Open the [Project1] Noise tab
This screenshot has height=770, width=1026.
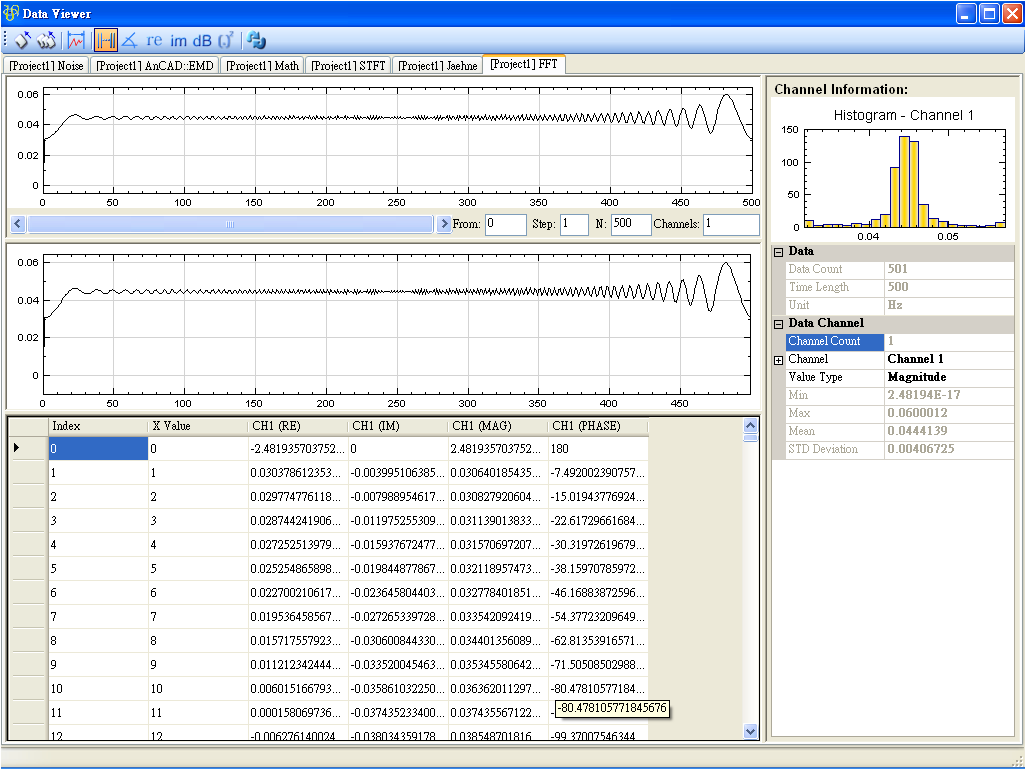(x=47, y=66)
